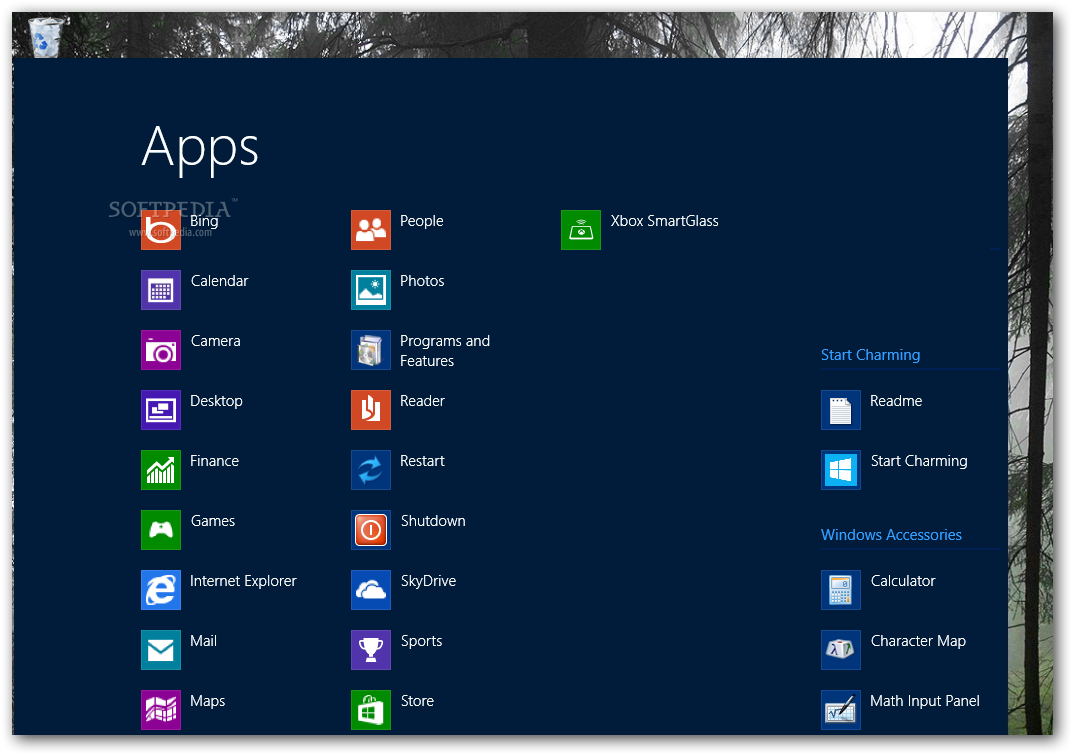The width and height of the screenshot is (1073, 755).
Task: Click the Camera label
Action: [x=216, y=341]
